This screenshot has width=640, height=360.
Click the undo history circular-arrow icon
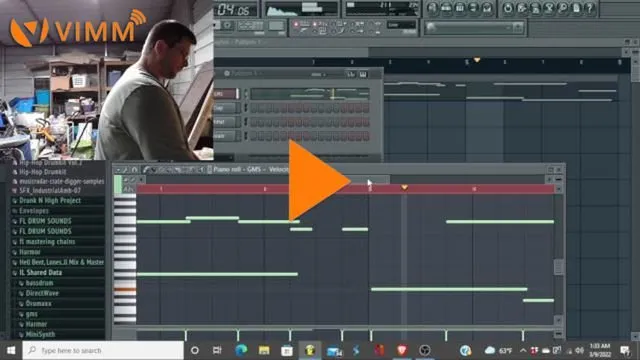click(x=508, y=8)
